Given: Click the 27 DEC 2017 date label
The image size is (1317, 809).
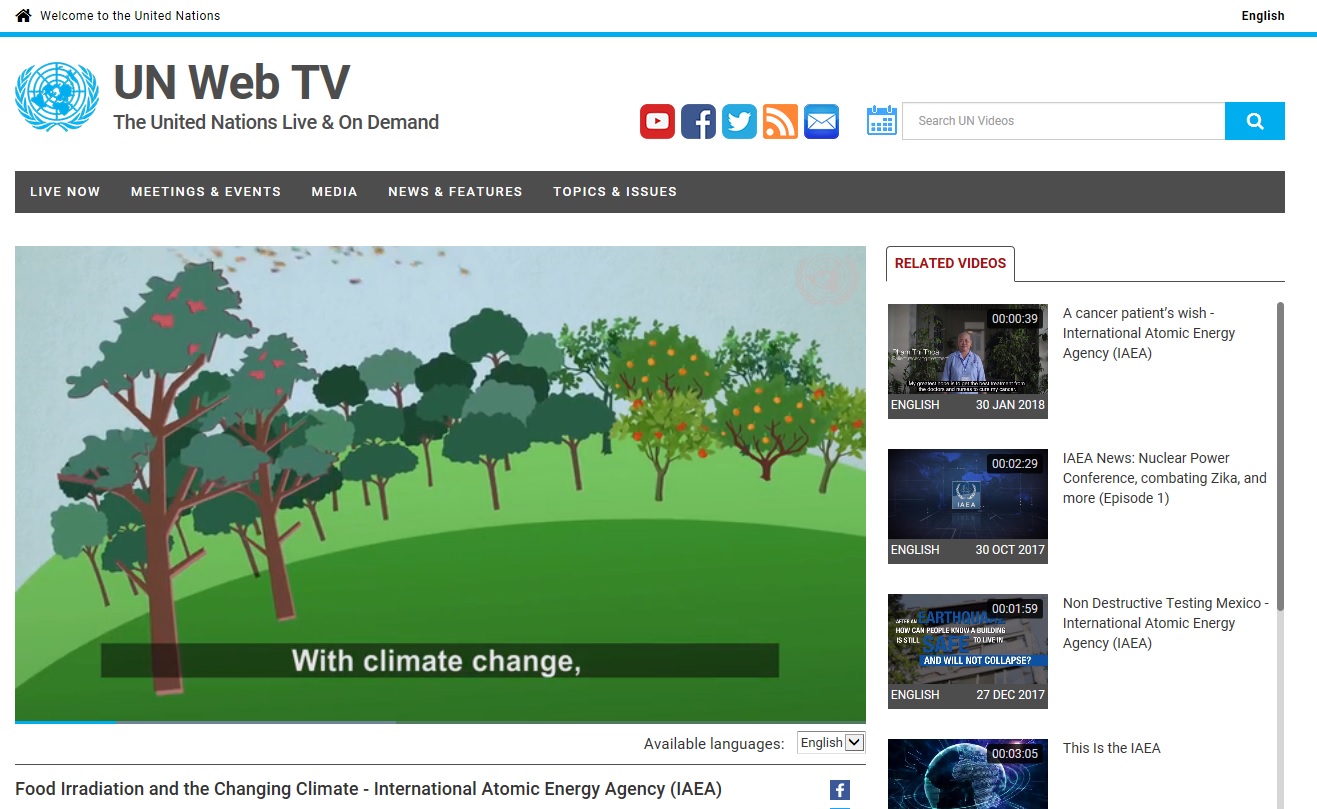Looking at the screenshot, I should point(1010,695).
